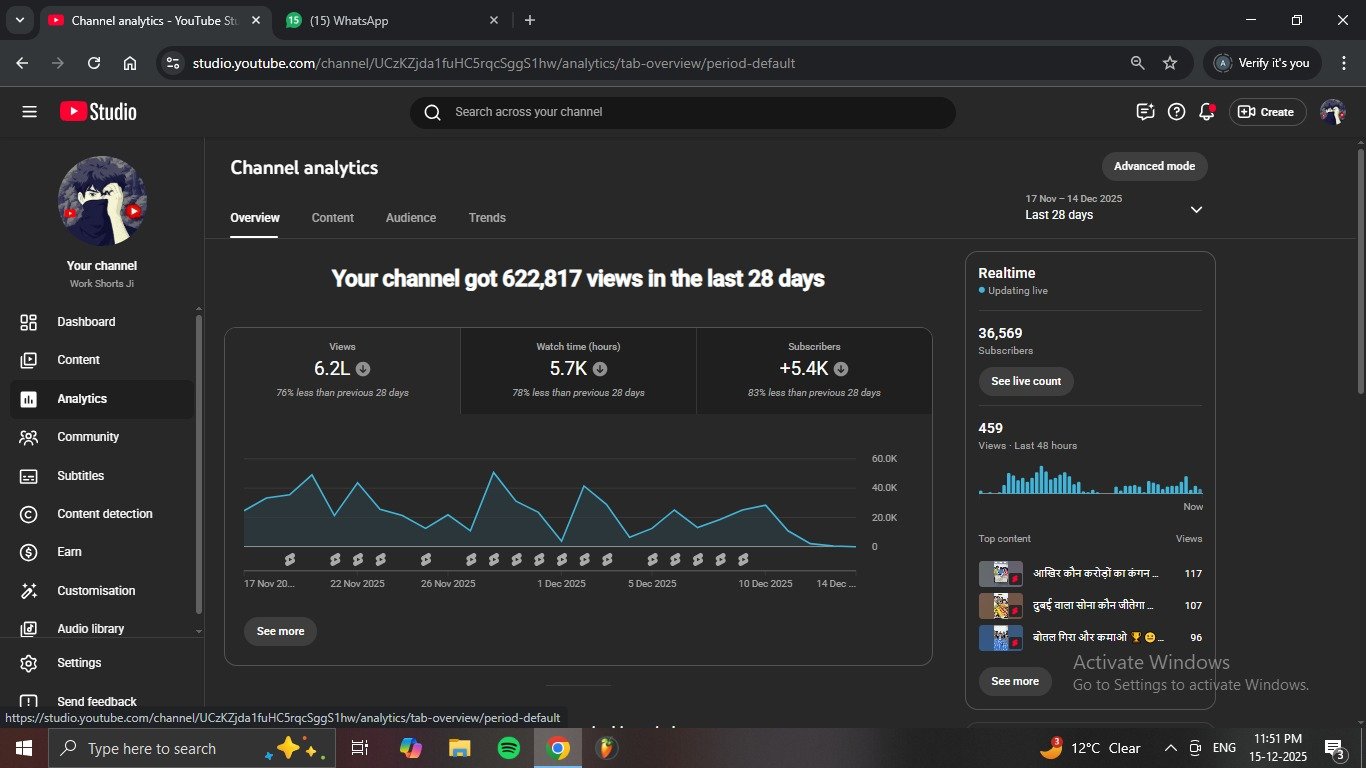Click the YouTube Studio logo
Viewport: 1366px width, 768px height.
click(x=98, y=112)
